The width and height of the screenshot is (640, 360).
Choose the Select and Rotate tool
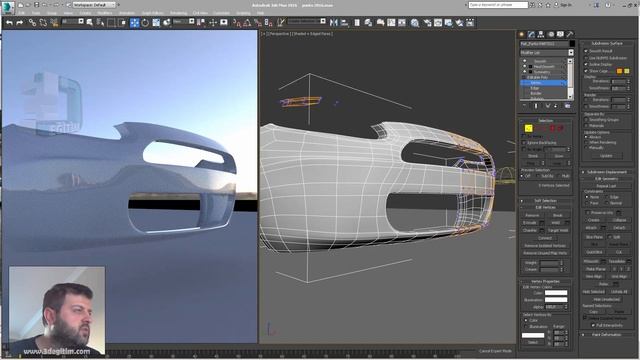[x=145, y=23]
